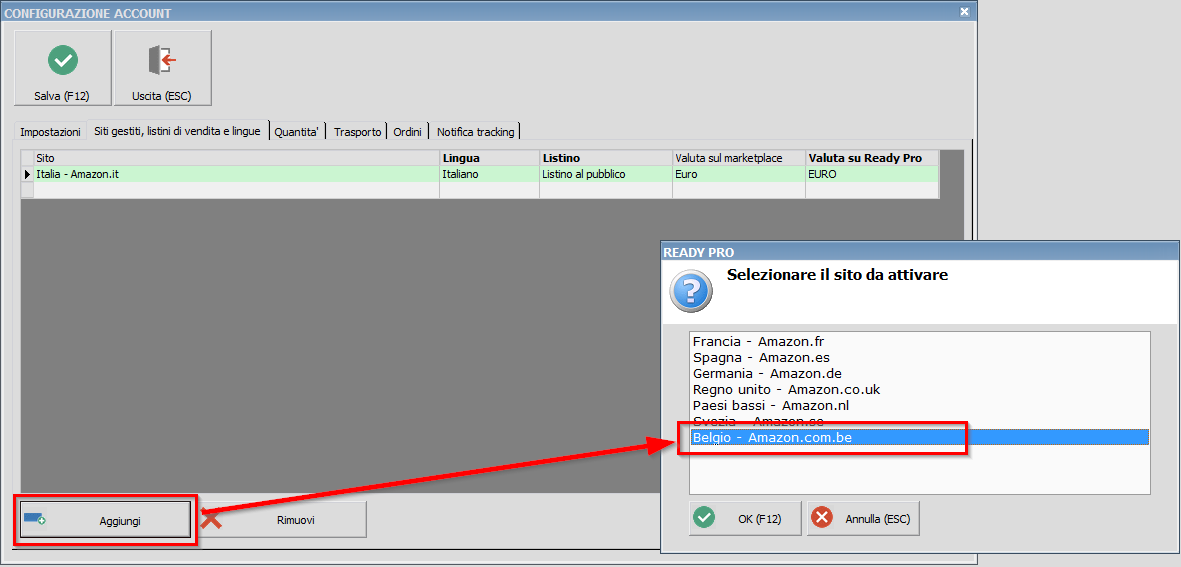1181x567 pixels.
Task: Click the Aggiungi button
Action: [x=105, y=520]
